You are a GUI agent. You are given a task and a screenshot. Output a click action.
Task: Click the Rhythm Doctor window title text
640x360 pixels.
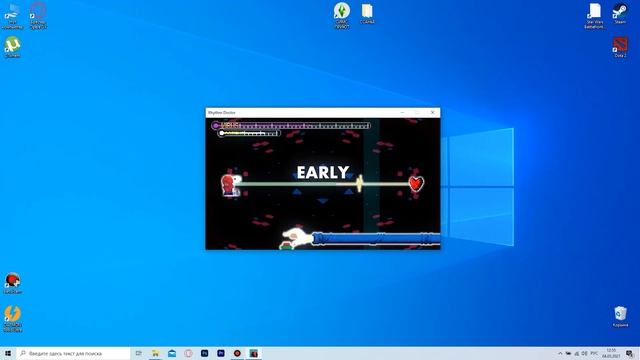pyautogui.click(x=222, y=112)
